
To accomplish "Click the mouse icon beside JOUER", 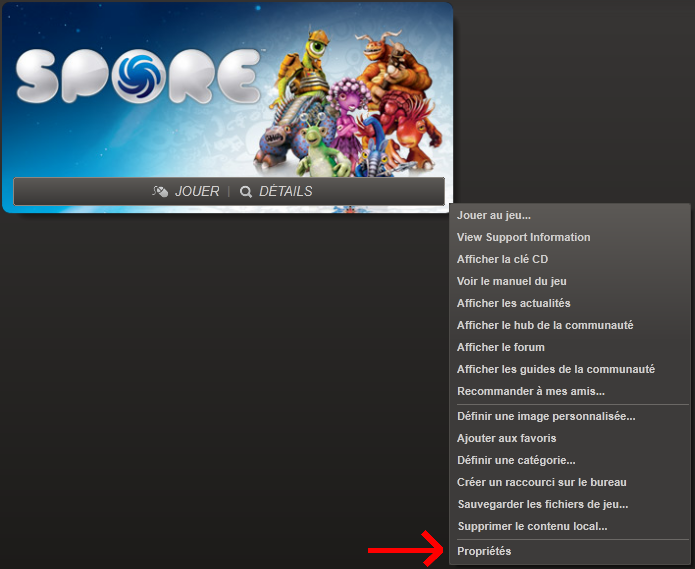I will 160,191.
